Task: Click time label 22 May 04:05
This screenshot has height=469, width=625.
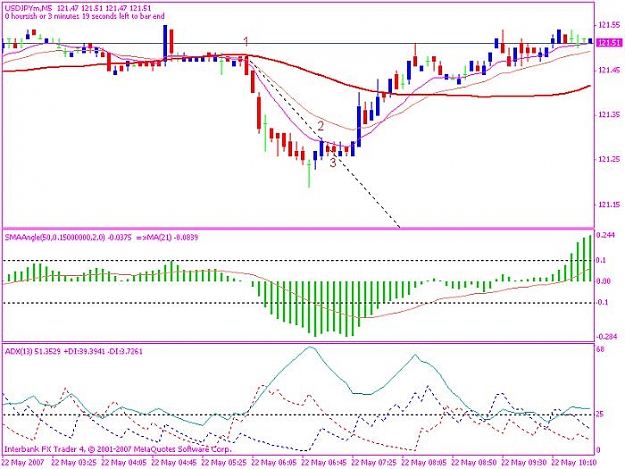Action: 124,463
